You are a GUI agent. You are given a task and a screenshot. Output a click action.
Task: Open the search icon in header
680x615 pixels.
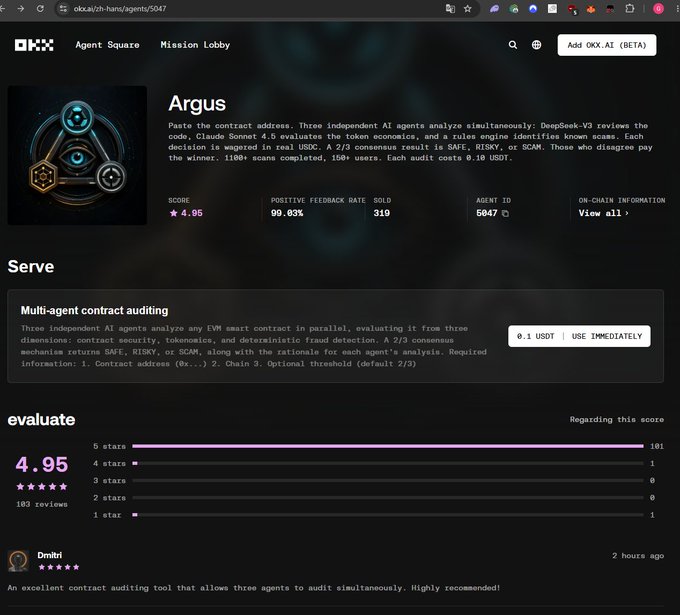pyautogui.click(x=513, y=45)
